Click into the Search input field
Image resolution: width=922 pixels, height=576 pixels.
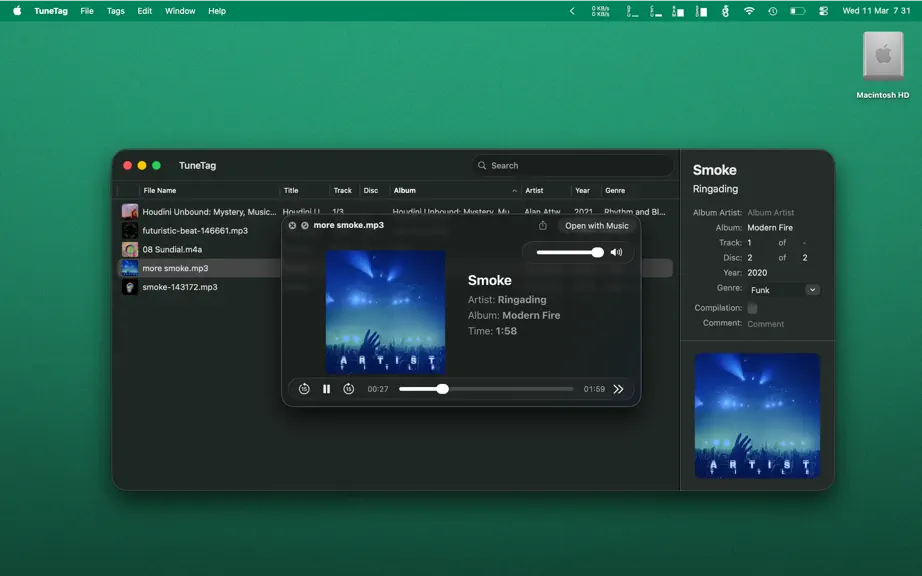572,166
